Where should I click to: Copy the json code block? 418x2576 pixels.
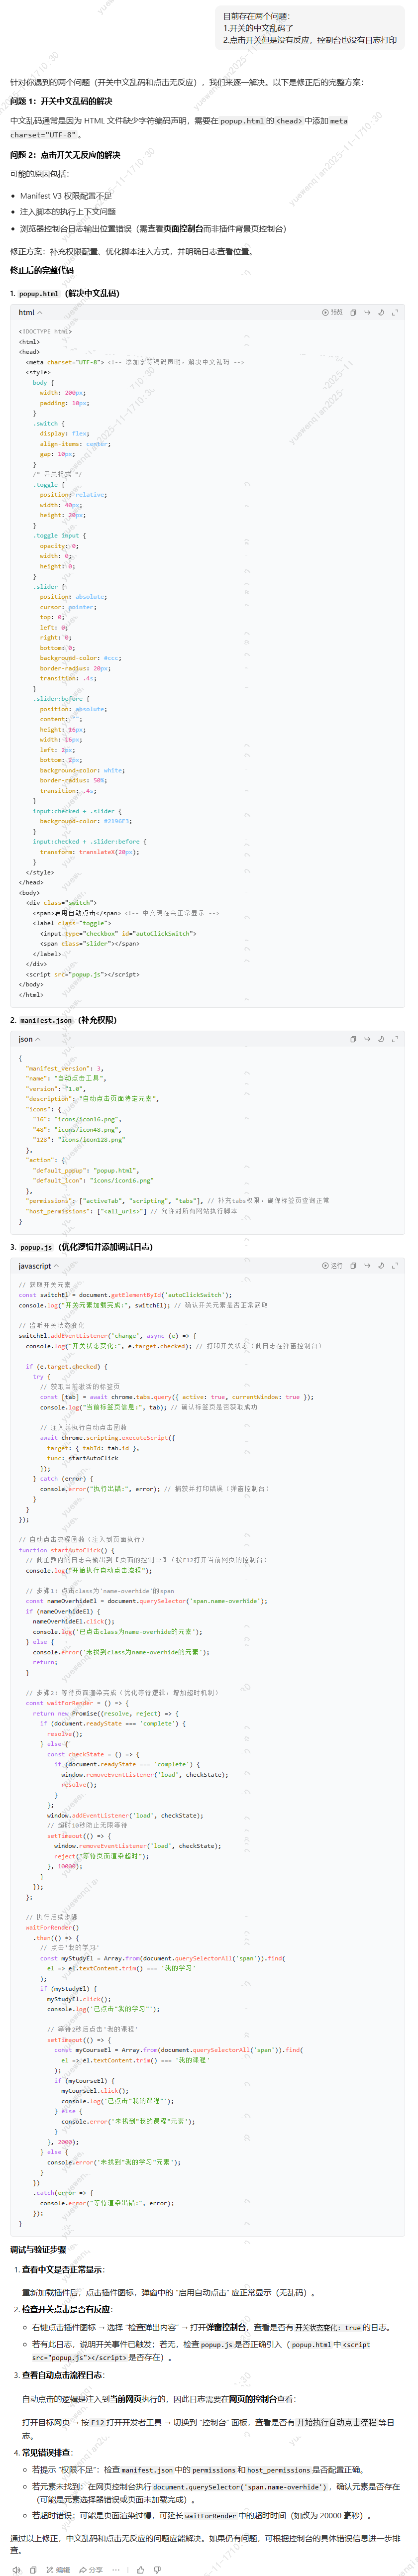[353, 1039]
